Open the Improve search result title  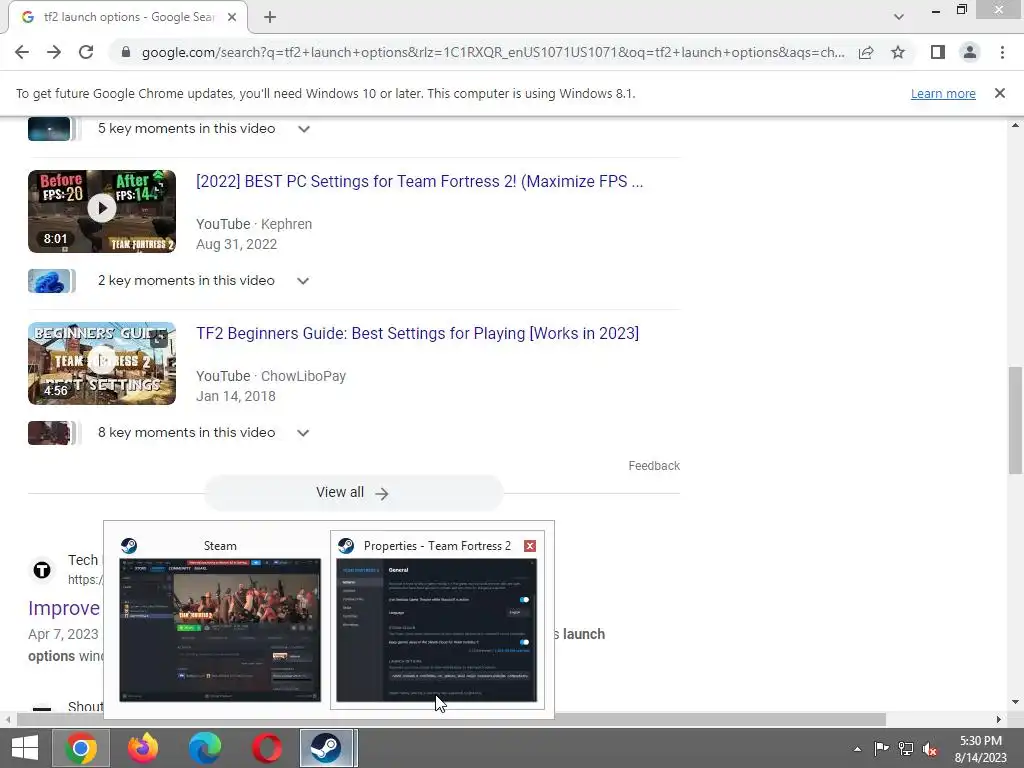coord(64,608)
